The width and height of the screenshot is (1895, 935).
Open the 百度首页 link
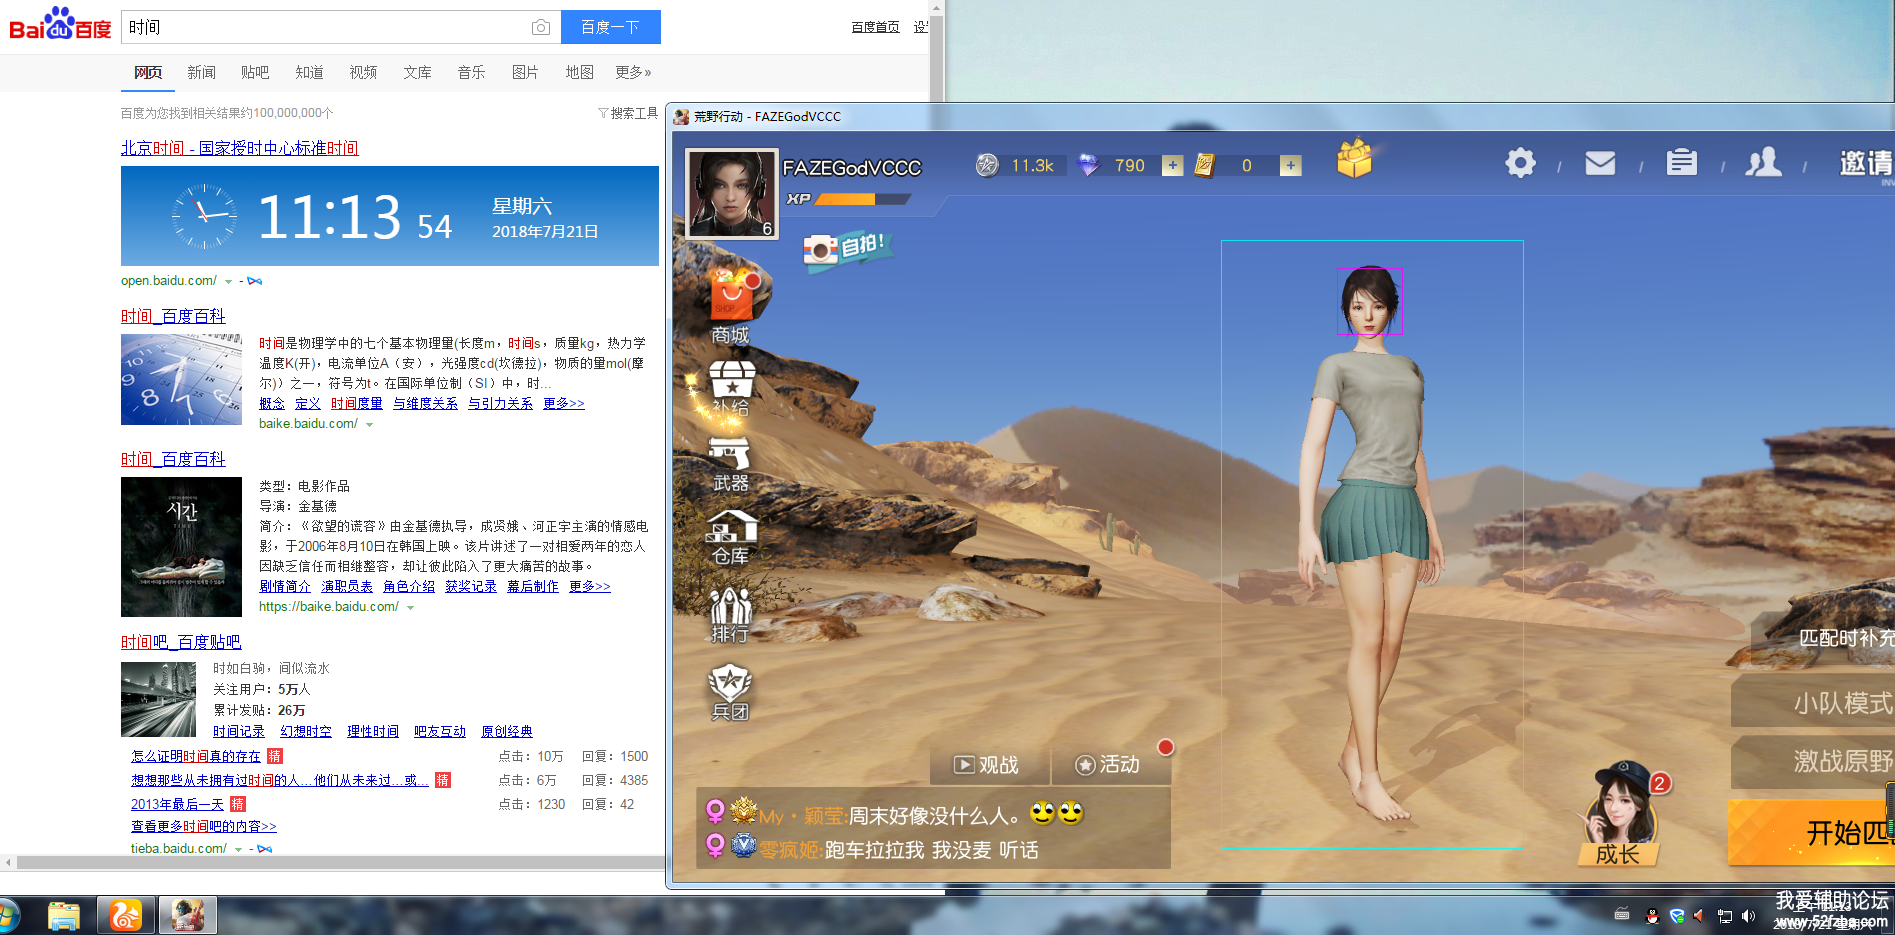875,27
